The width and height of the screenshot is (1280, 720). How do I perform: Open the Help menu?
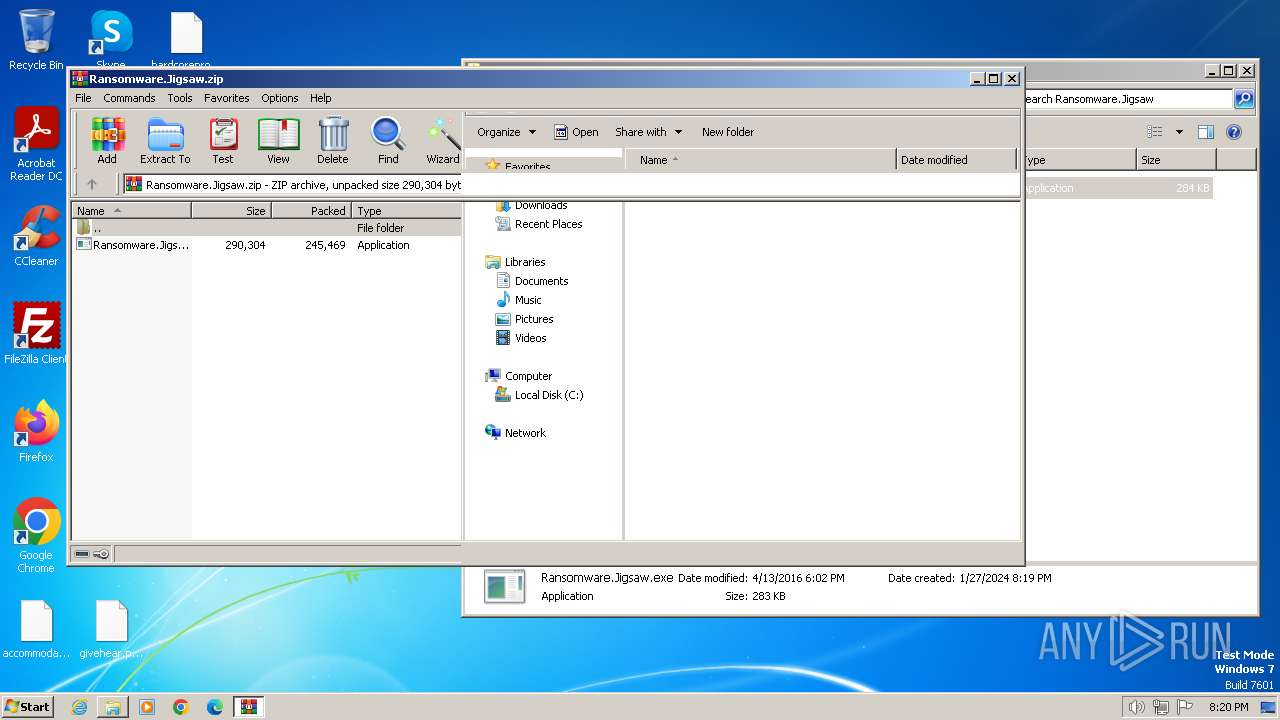(x=320, y=98)
